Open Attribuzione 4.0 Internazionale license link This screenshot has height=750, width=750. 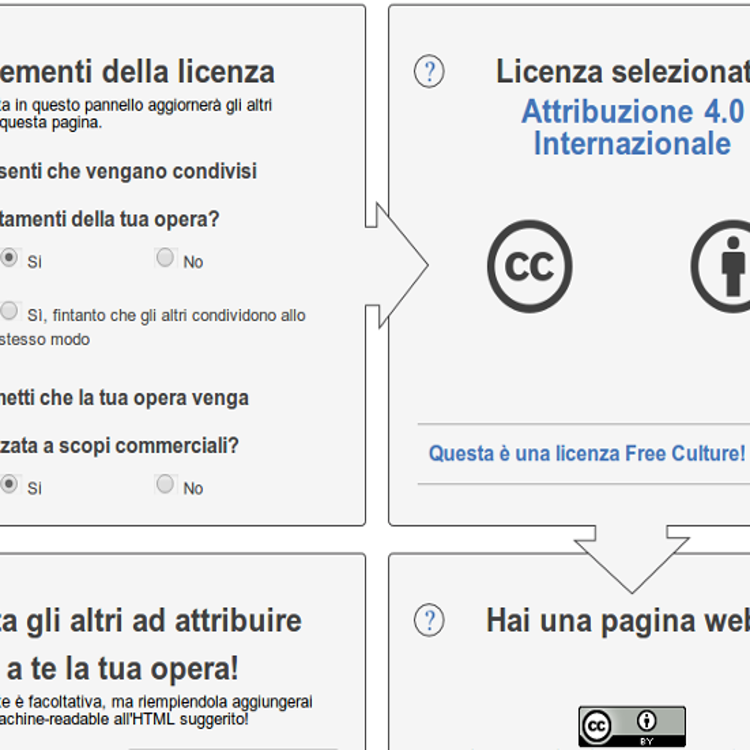[x=632, y=127]
